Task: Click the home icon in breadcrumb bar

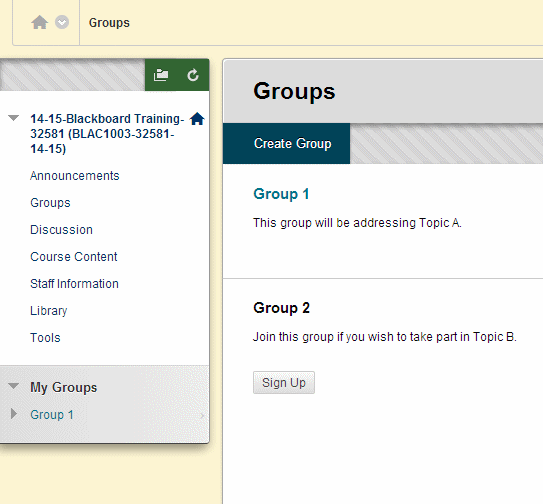Action: [x=39, y=23]
